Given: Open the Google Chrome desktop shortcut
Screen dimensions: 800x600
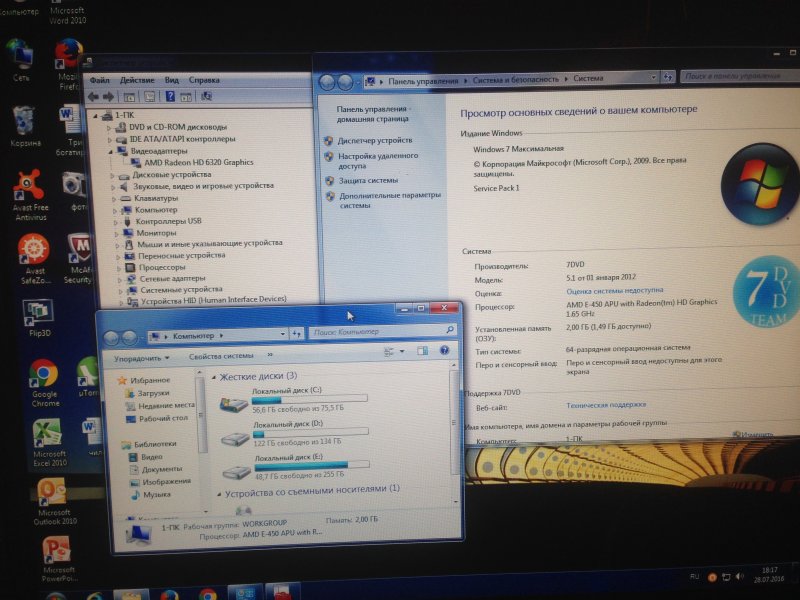Looking at the screenshot, I should [x=43, y=375].
